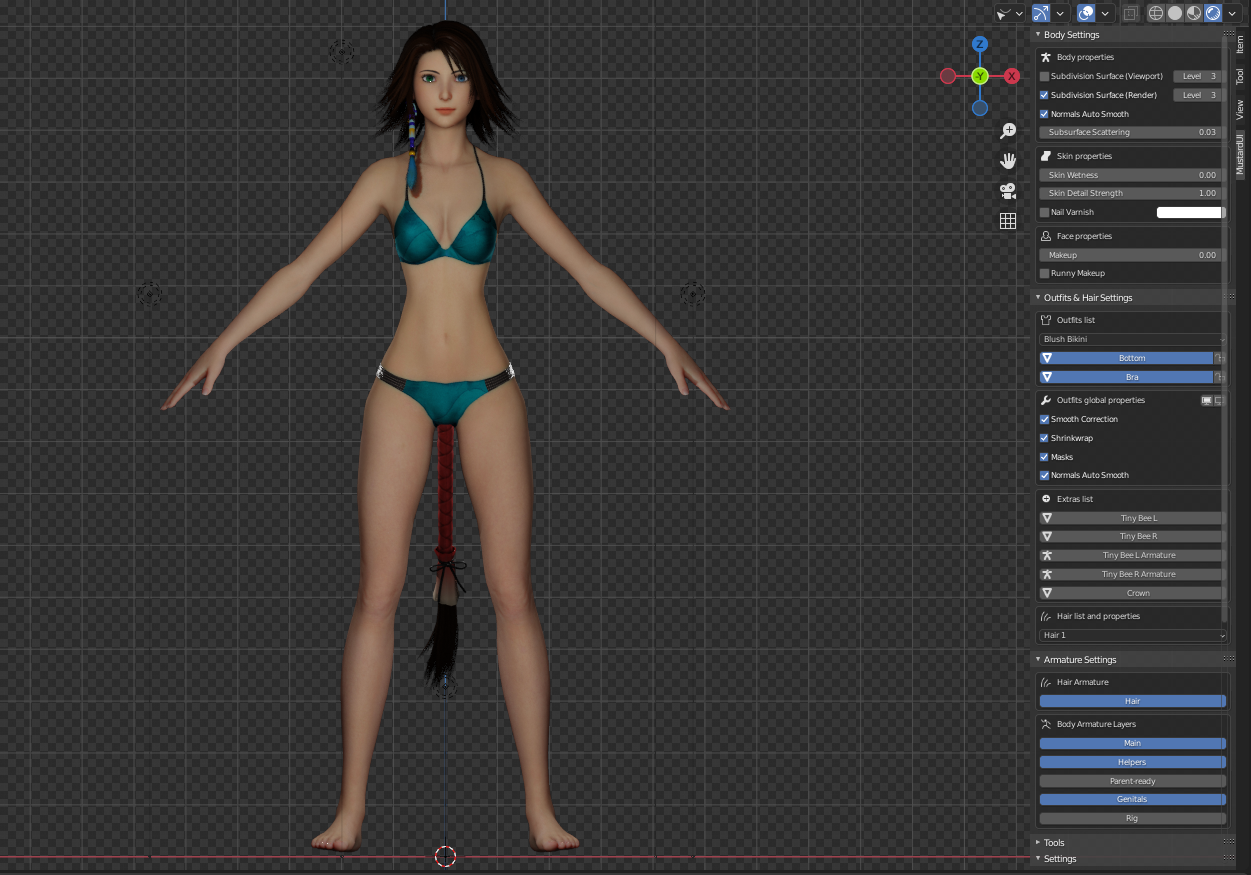Toggle the Main armature layer
The image size is (1251, 875).
(1133, 743)
